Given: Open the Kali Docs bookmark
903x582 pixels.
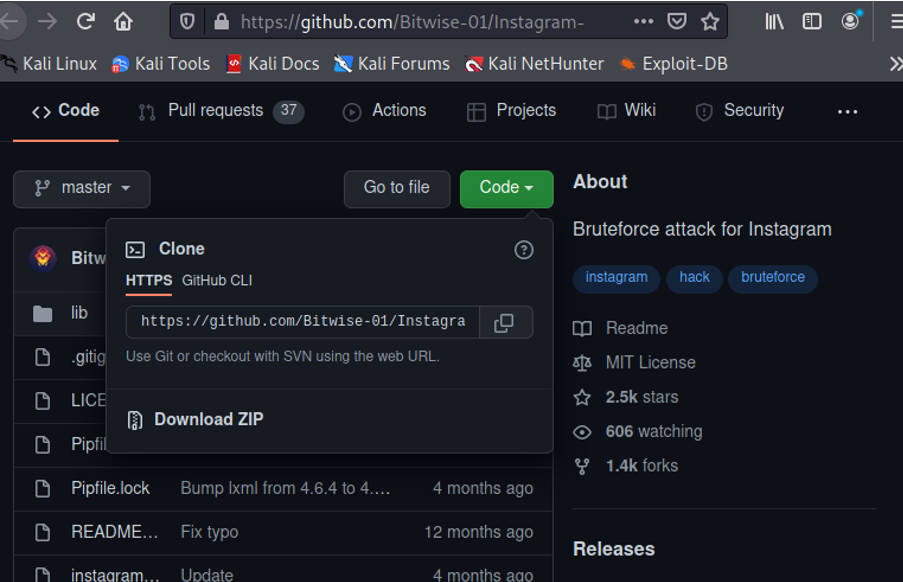Looking at the screenshot, I should 273,64.
